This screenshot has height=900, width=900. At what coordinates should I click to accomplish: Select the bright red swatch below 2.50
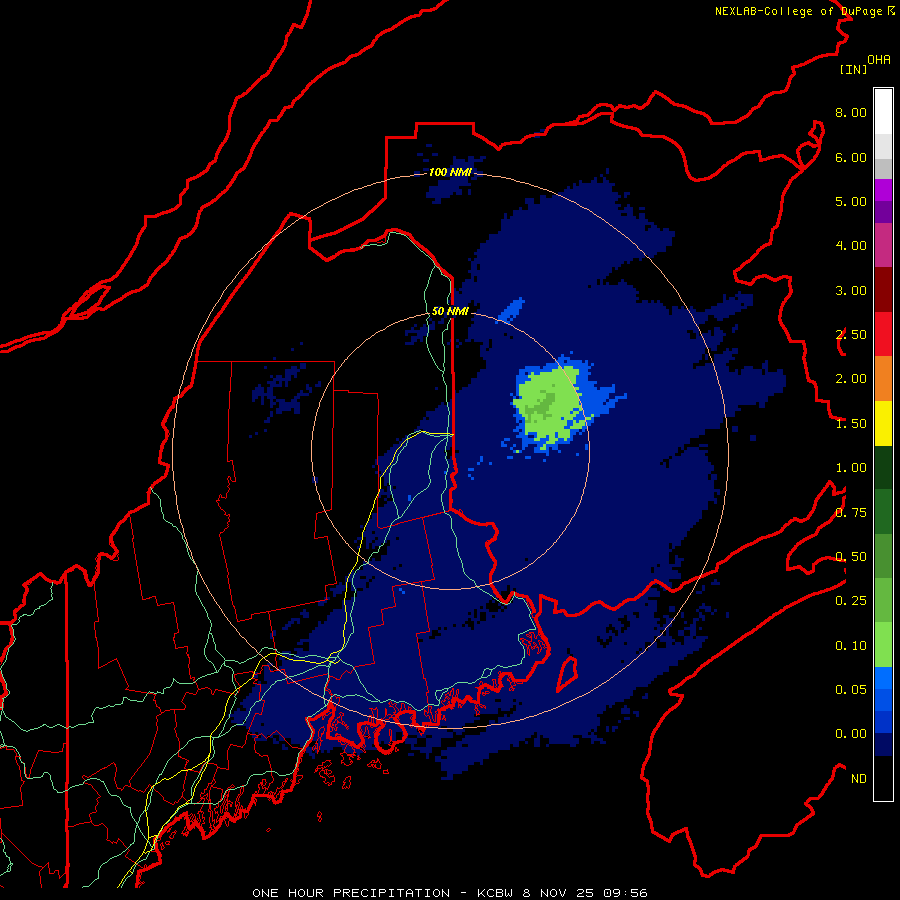click(x=883, y=334)
